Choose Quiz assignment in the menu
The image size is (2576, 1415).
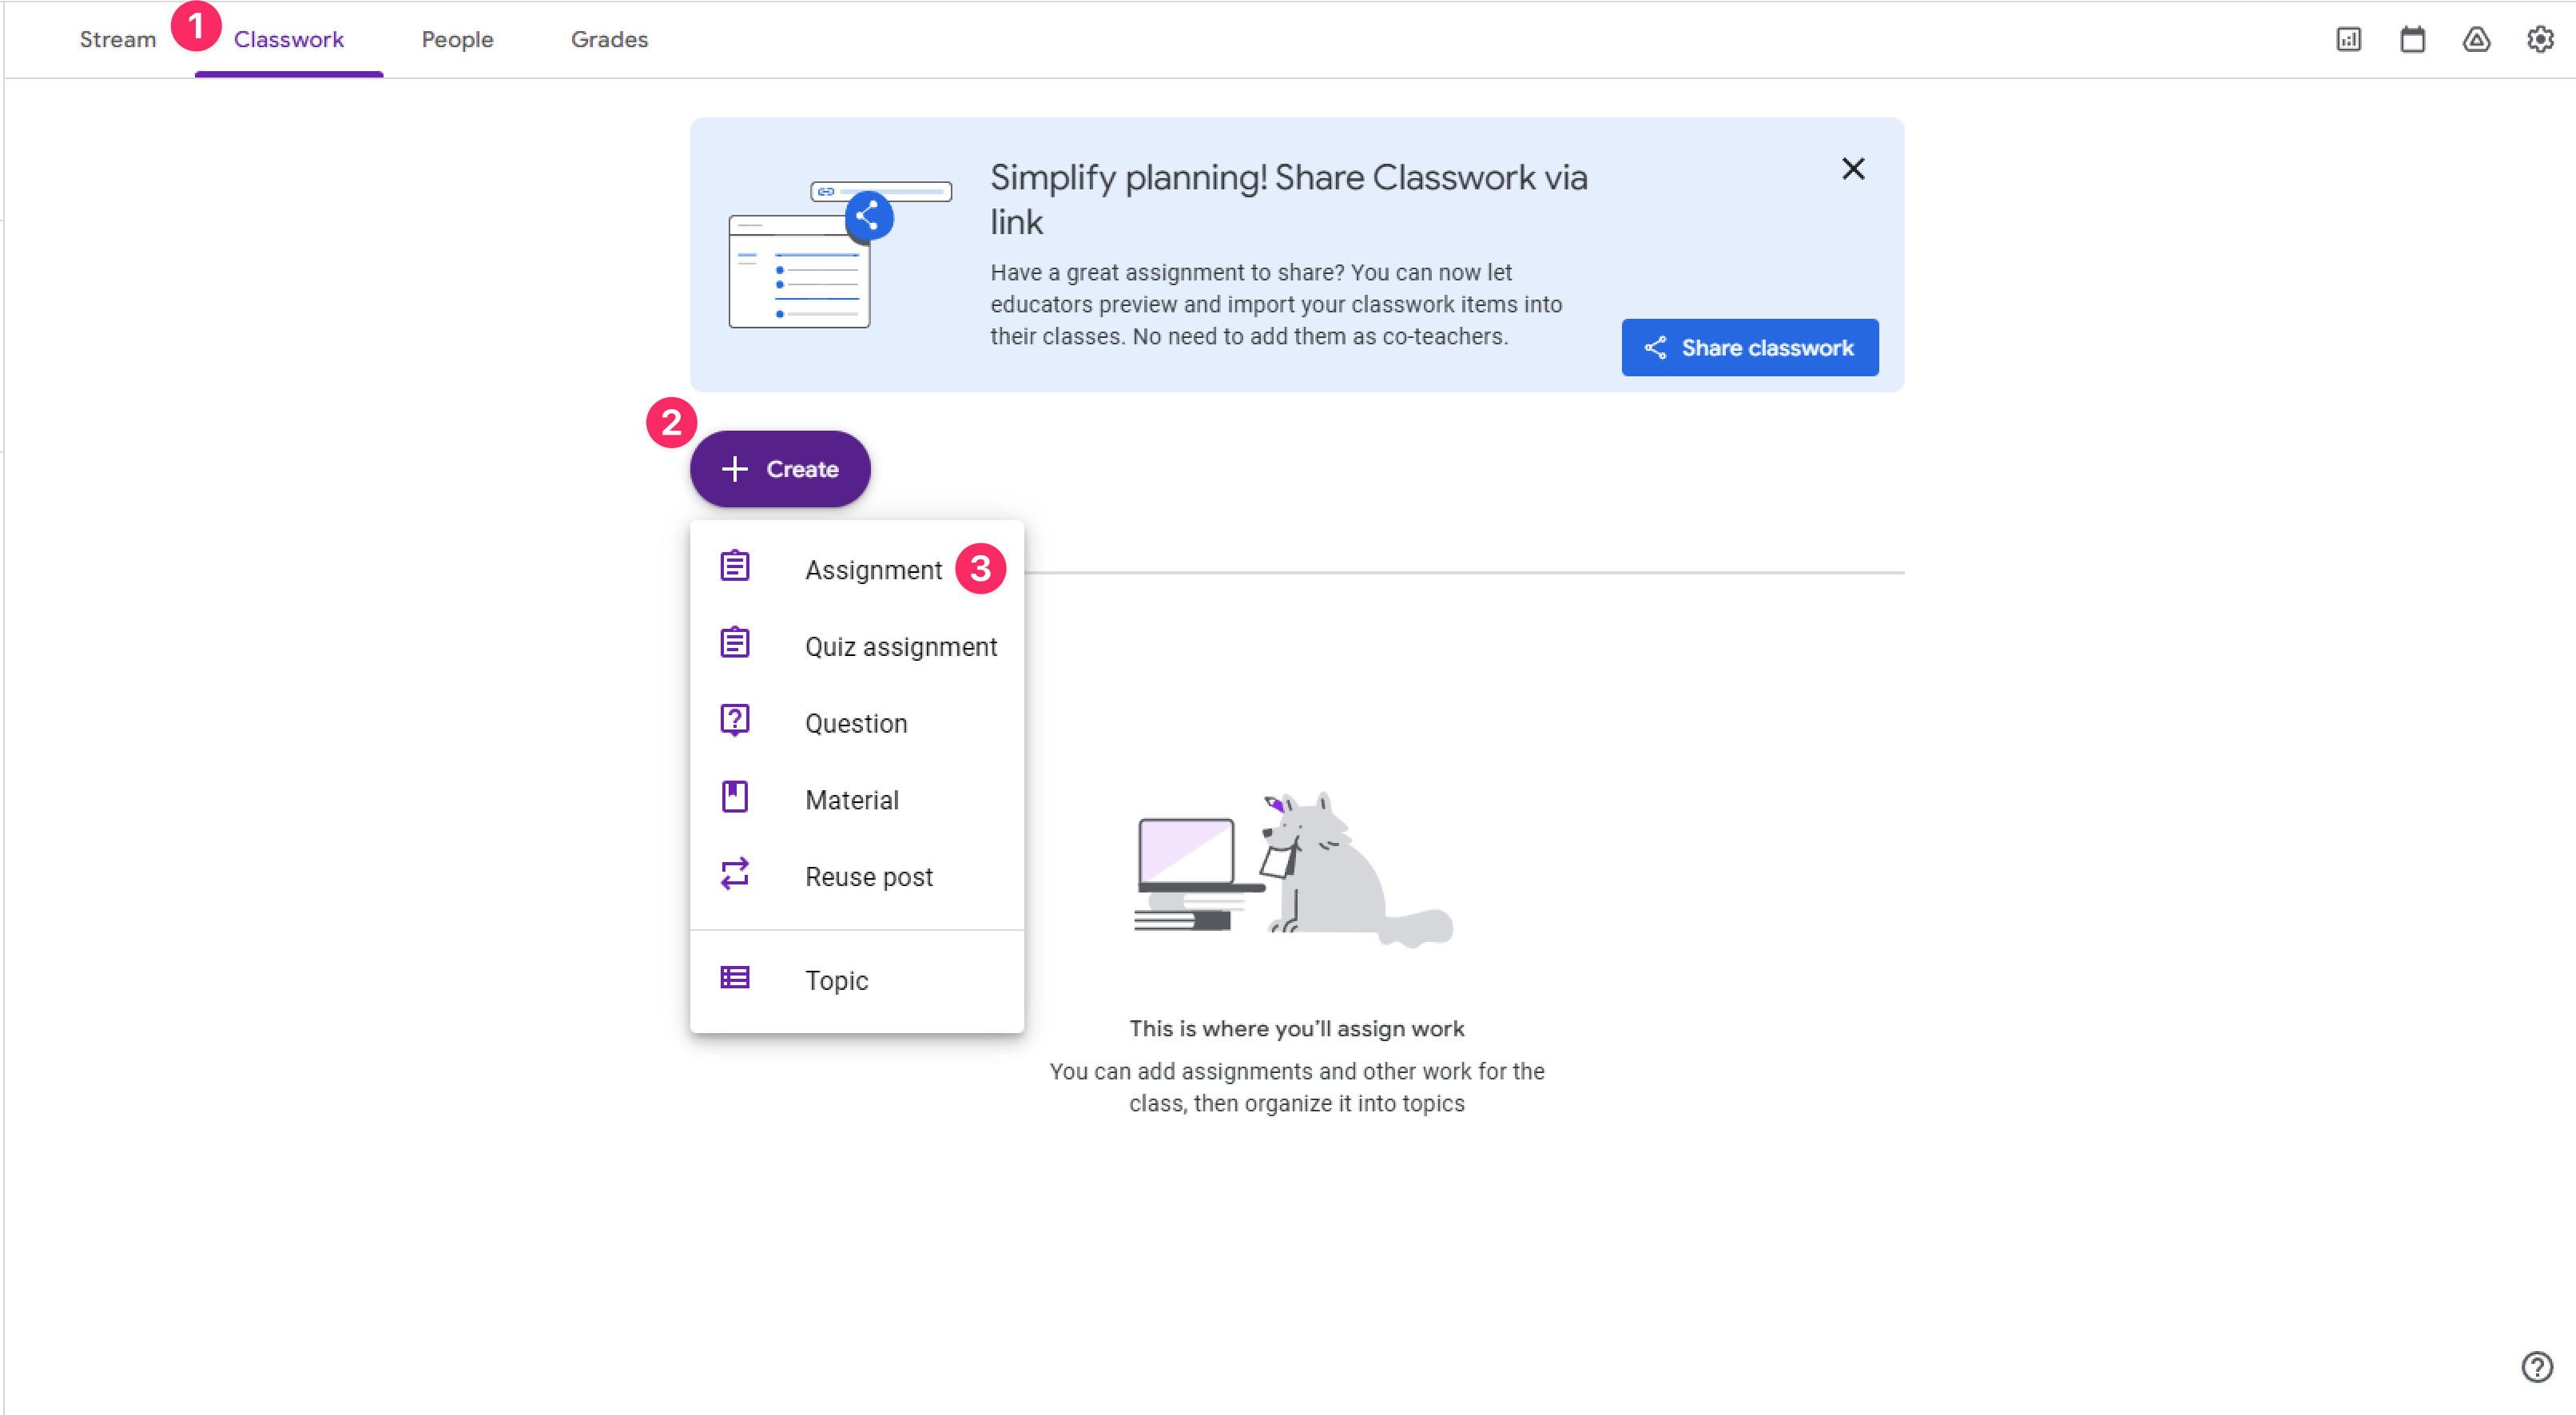[x=856, y=646]
